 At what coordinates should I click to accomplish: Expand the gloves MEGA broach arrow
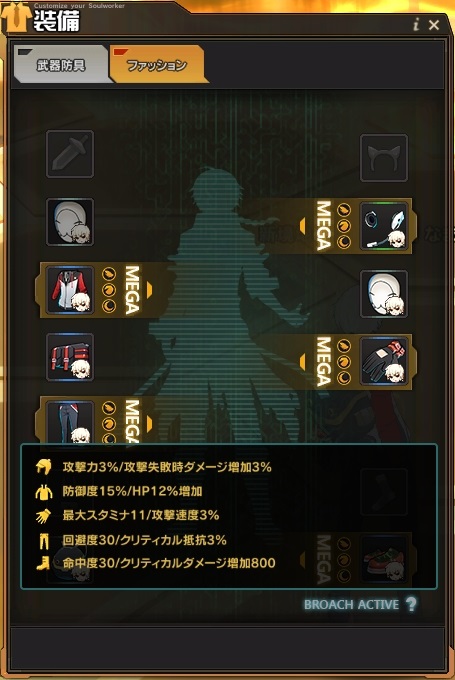303,362
